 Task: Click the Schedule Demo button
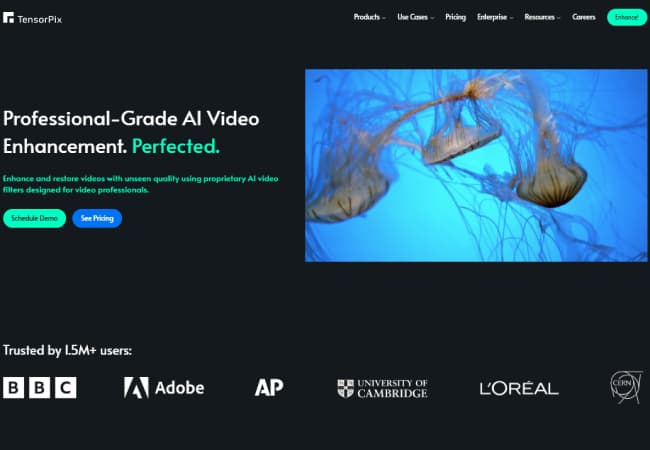click(x=34, y=218)
